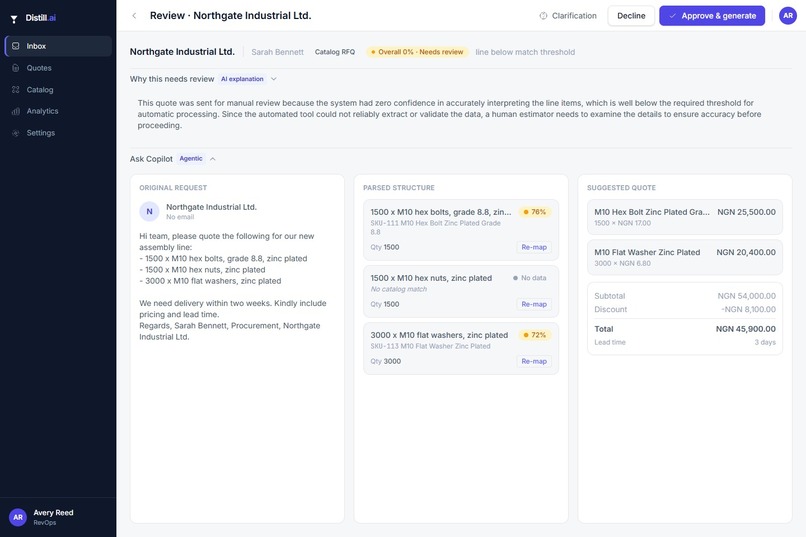The width and height of the screenshot is (806, 537).
Task: Click the Original Request heading
Action: 173,188
